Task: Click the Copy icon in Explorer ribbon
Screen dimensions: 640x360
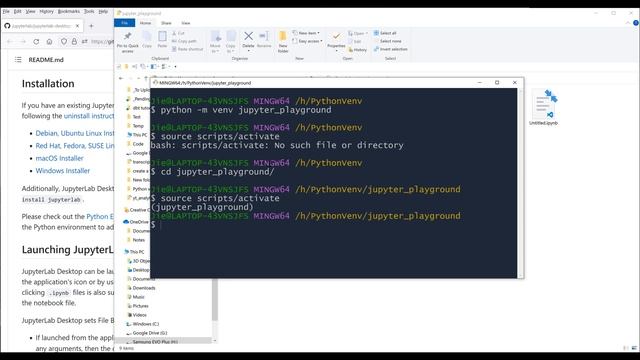Action: coord(147,40)
